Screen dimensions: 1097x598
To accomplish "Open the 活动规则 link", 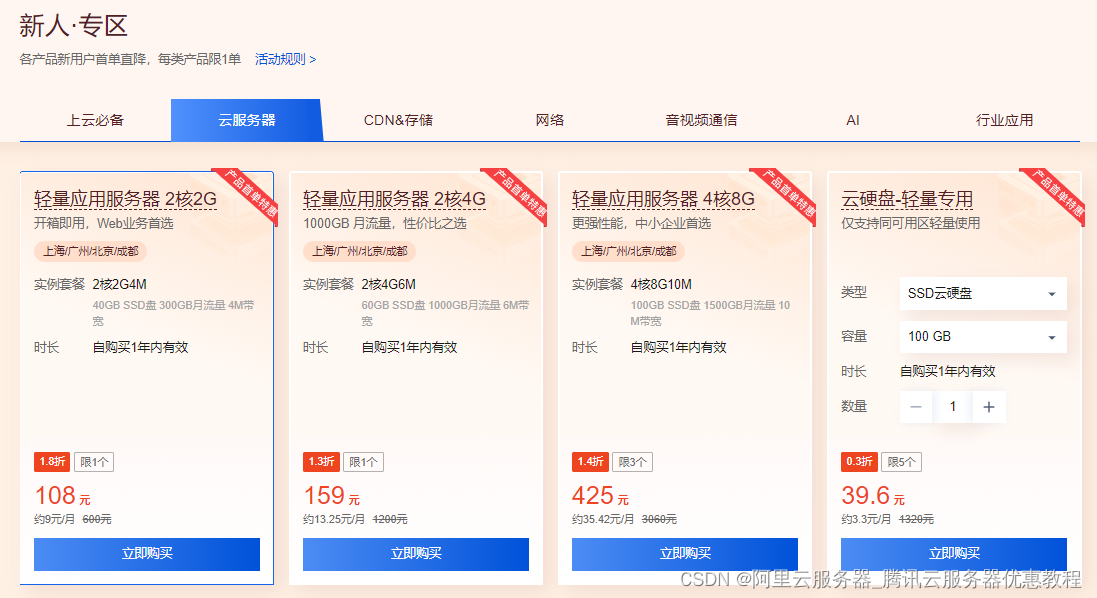I will coord(285,59).
